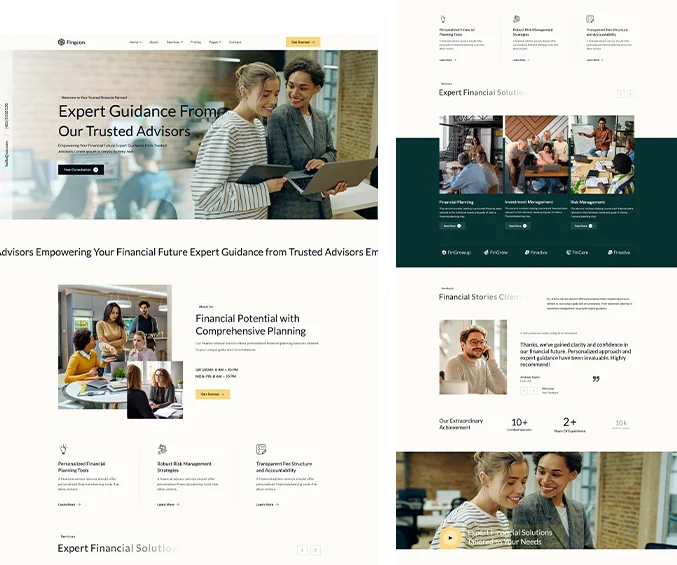Expand the Pages dropdown in navigation

point(215,42)
